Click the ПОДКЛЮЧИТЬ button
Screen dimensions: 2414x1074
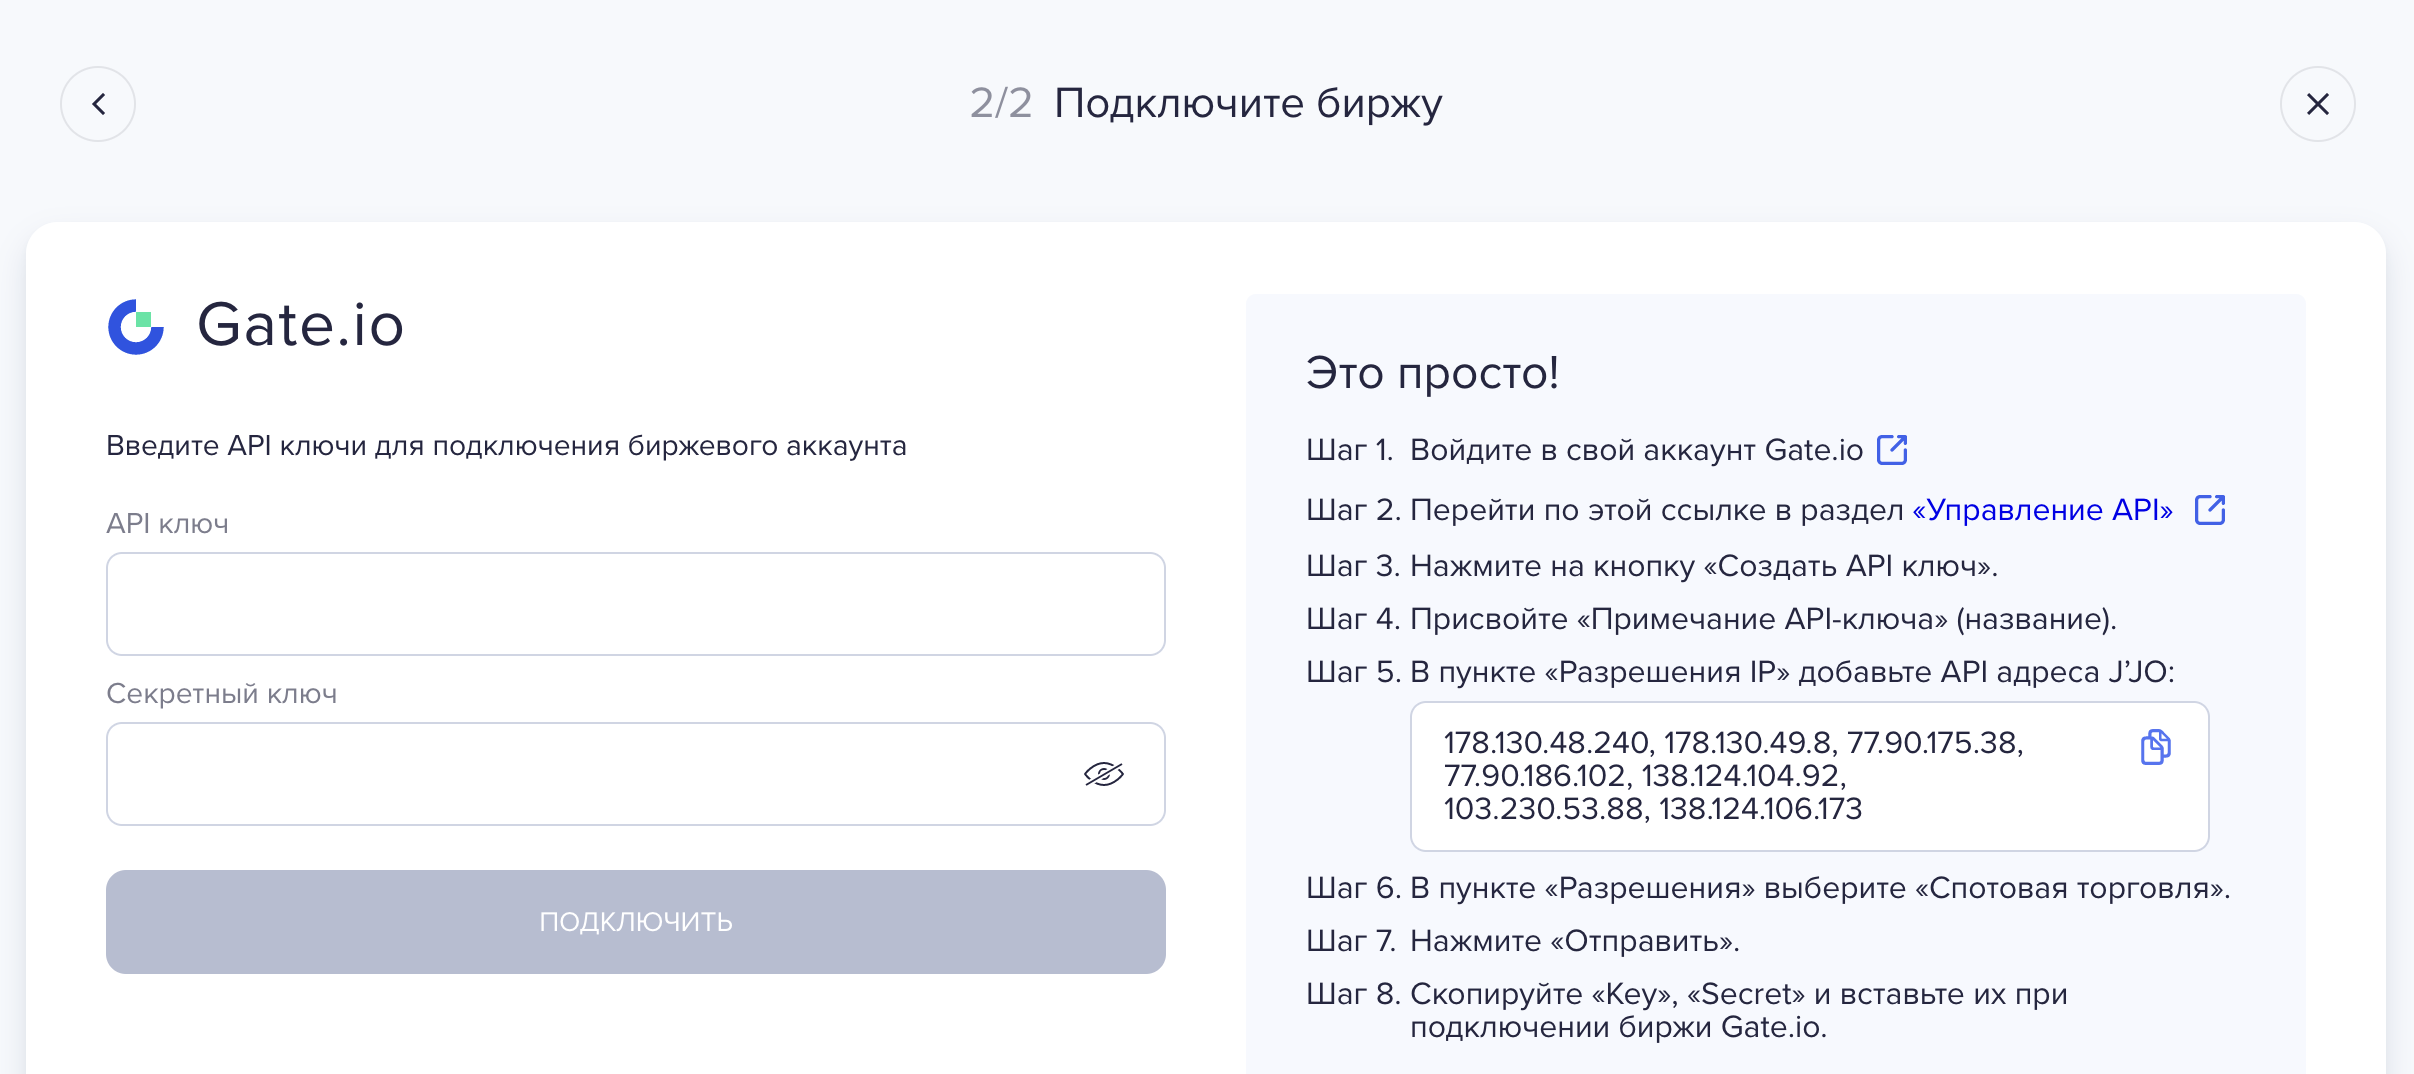(x=636, y=922)
